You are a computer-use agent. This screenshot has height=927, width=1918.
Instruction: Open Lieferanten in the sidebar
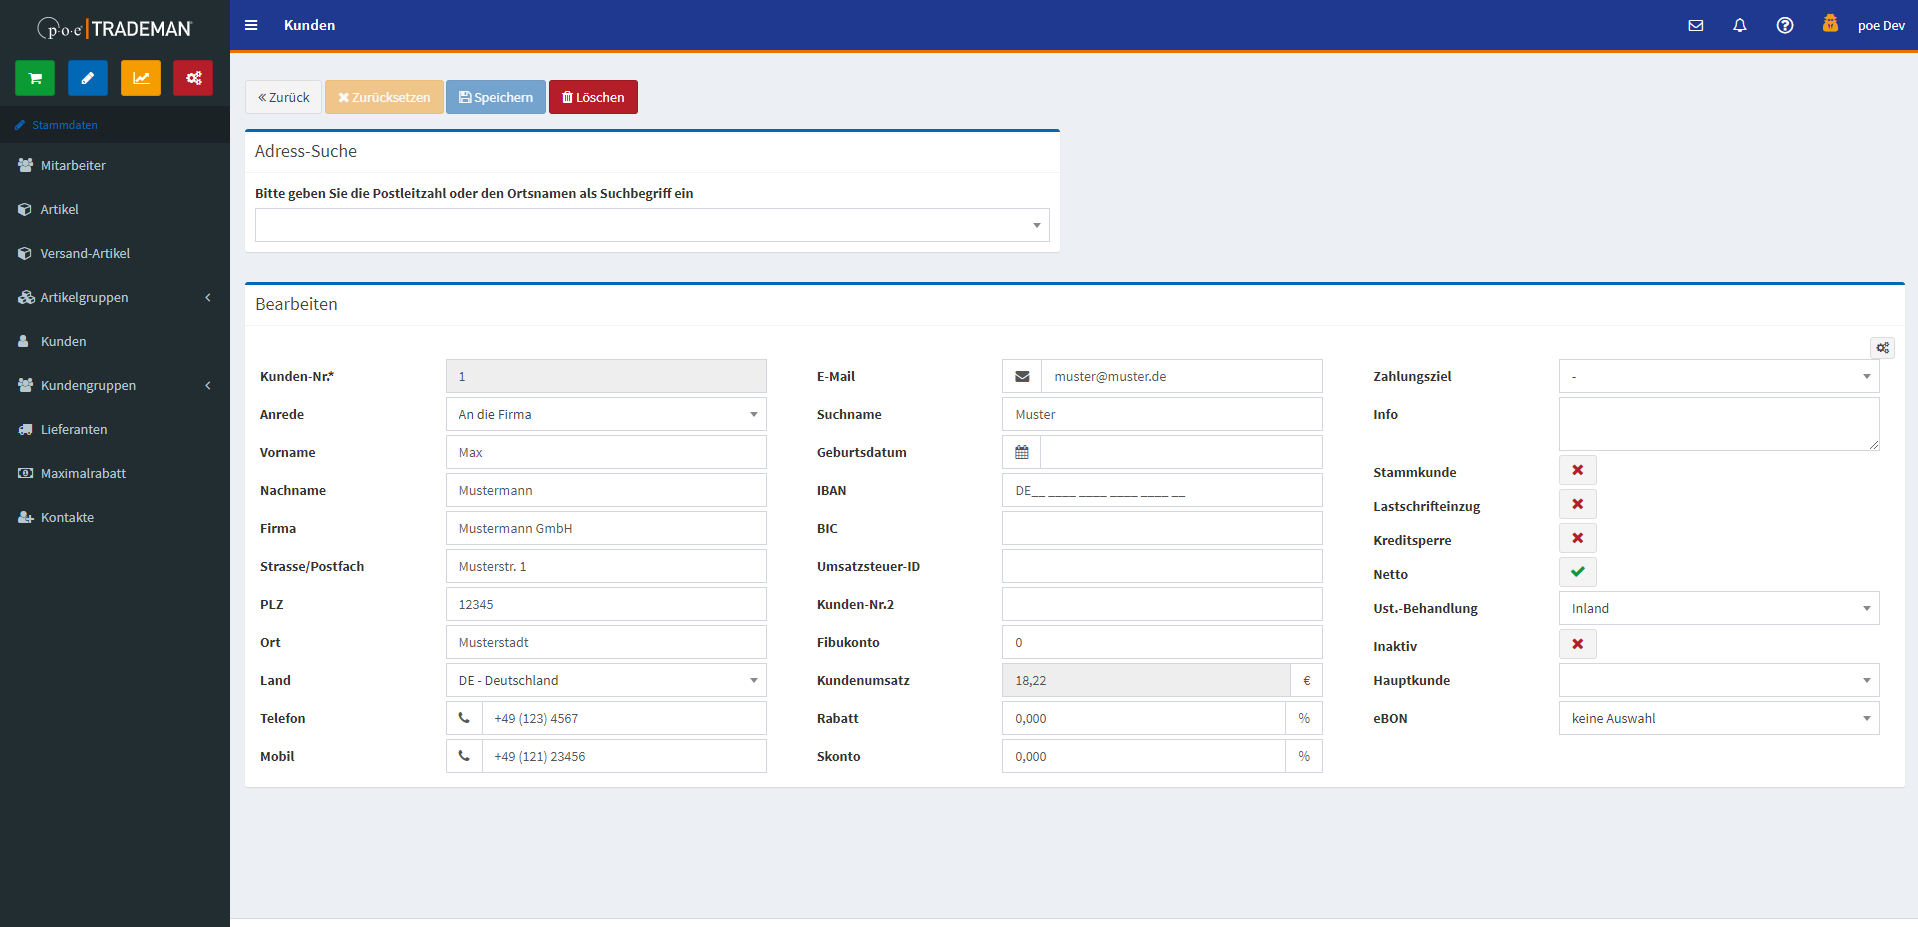pos(74,429)
